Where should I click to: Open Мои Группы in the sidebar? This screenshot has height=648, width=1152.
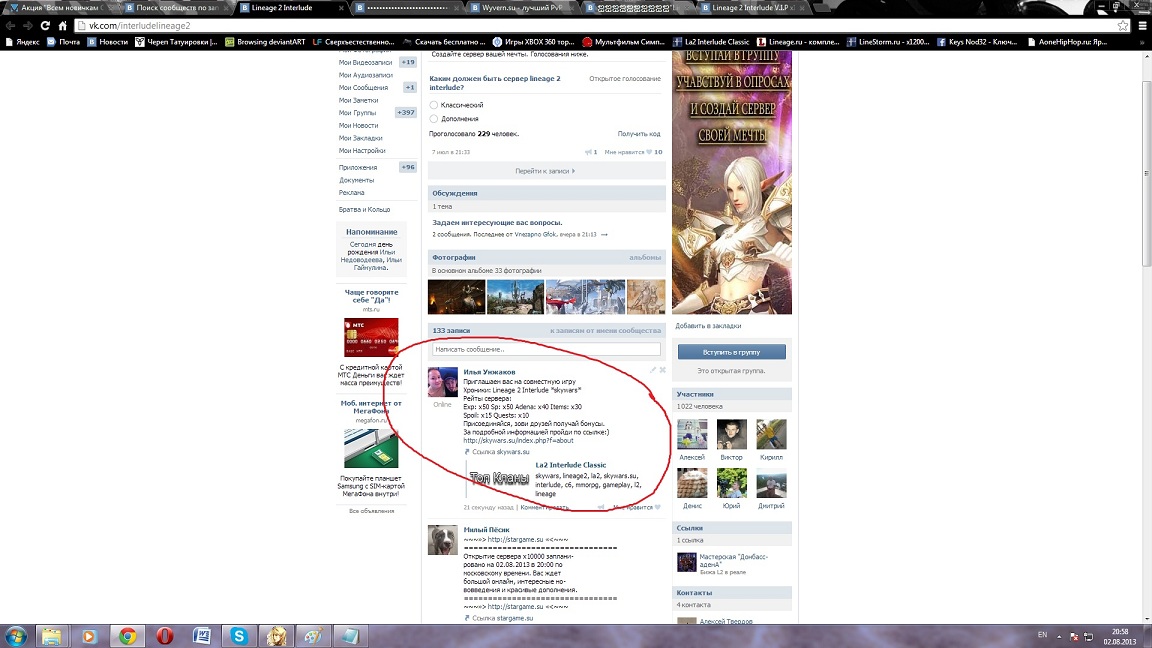coord(357,112)
